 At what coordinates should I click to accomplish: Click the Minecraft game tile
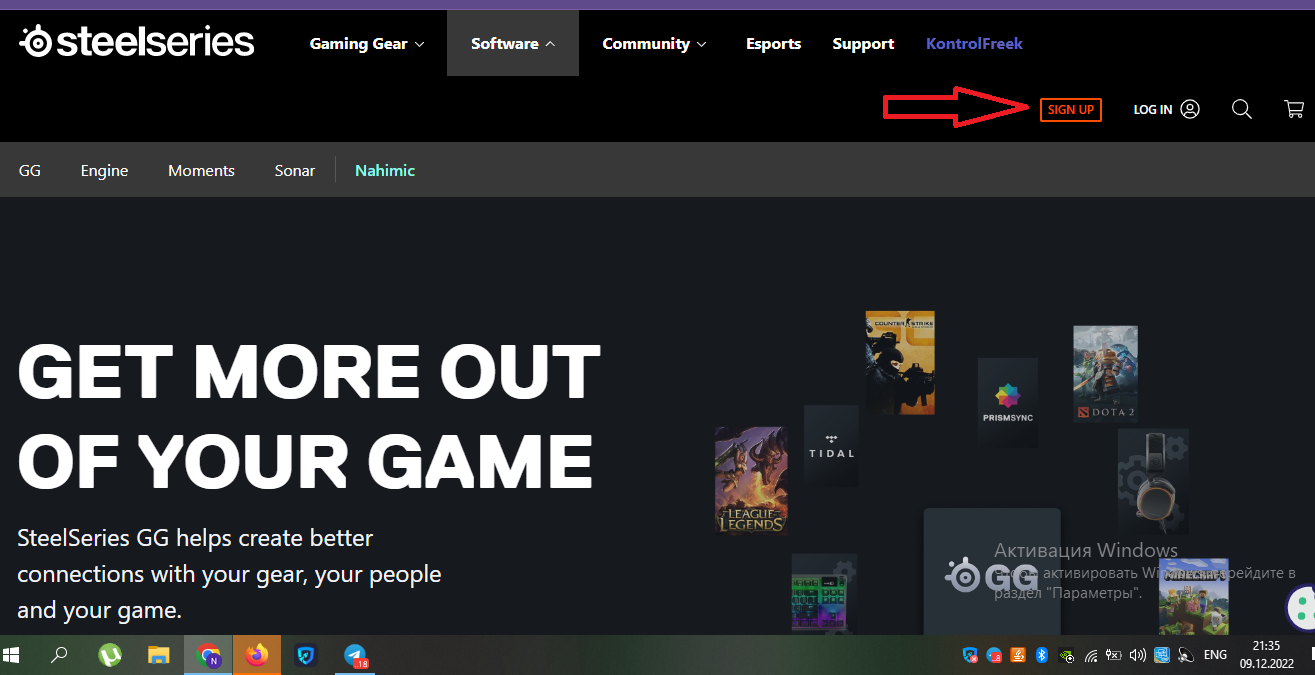click(1193, 596)
